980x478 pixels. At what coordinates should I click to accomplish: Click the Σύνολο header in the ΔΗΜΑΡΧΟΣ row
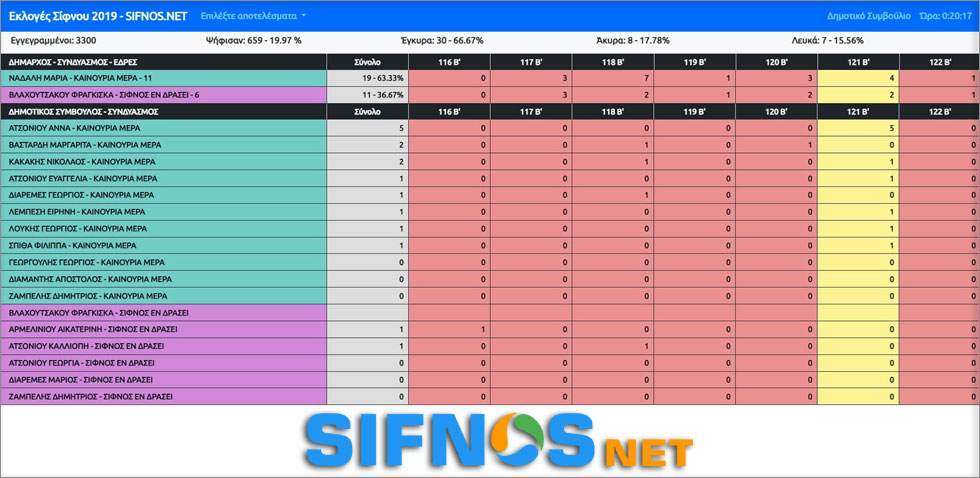[368, 62]
